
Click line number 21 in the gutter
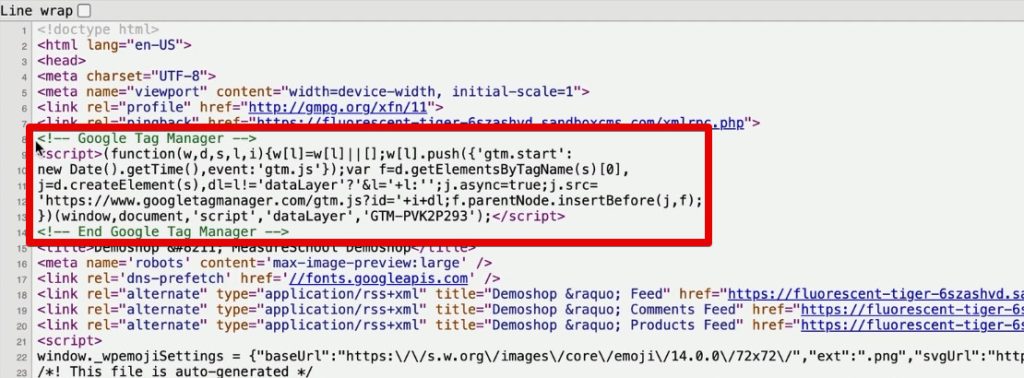tap(22, 341)
